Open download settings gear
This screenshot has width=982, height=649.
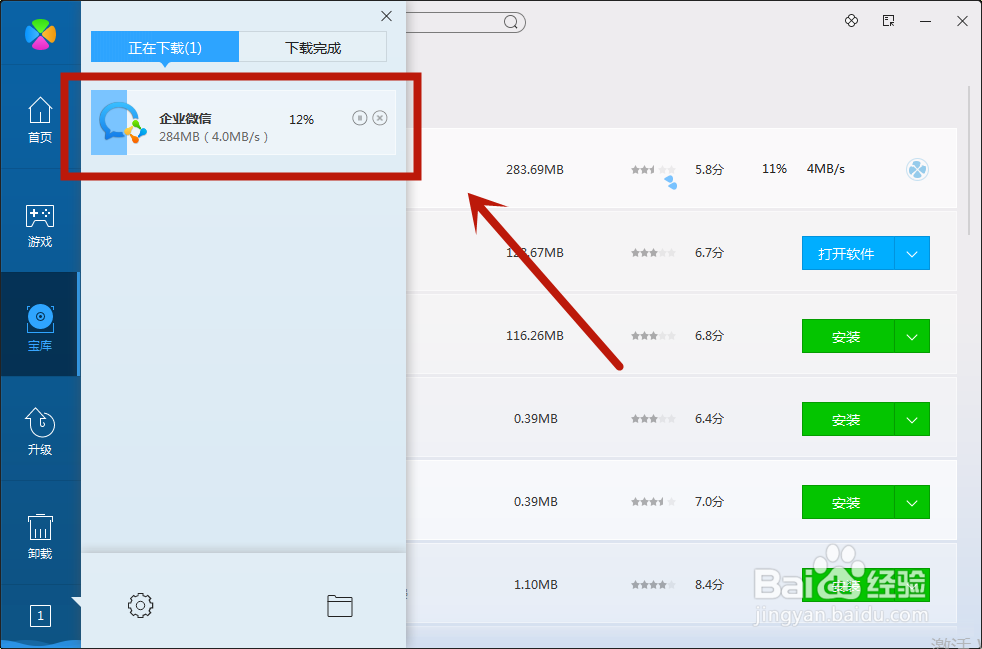[x=140, y=605]
